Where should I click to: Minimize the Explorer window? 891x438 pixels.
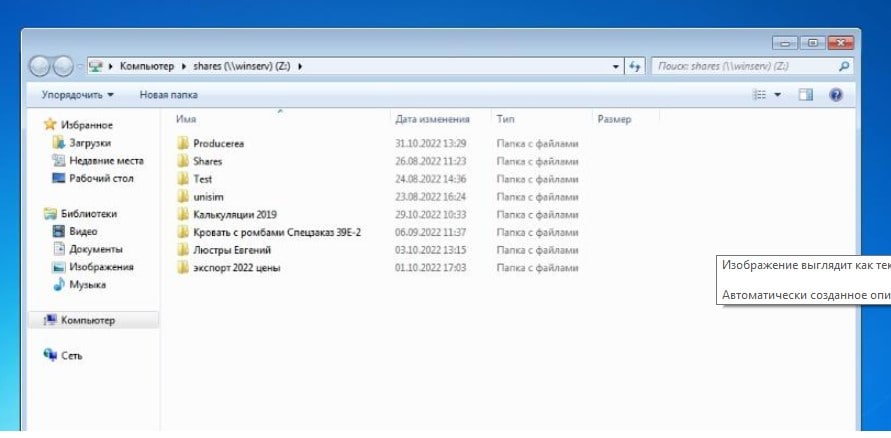785,43
